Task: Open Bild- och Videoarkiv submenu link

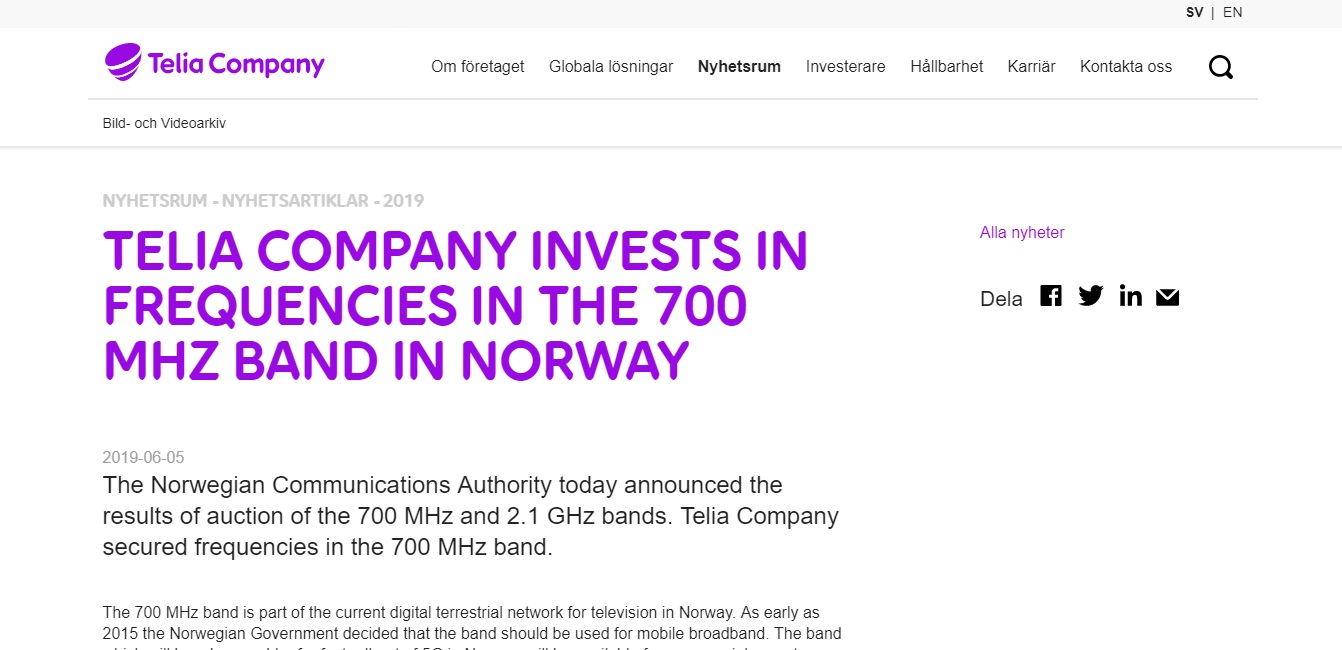Action: click(x=164, y=123)
